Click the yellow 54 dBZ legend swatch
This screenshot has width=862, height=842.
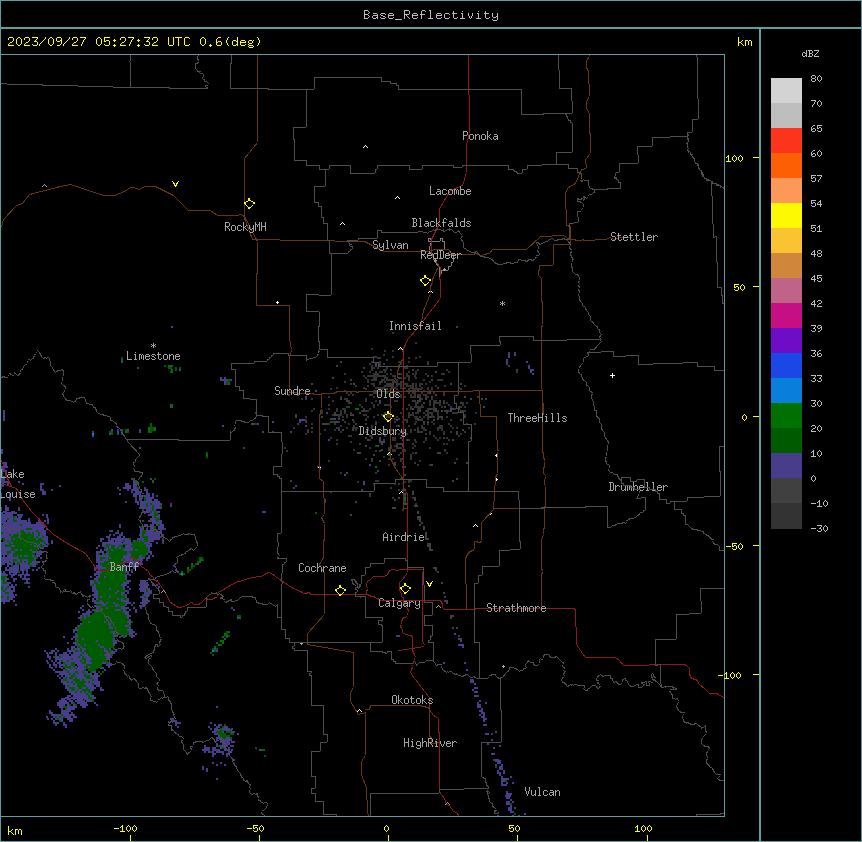[786, 215]
